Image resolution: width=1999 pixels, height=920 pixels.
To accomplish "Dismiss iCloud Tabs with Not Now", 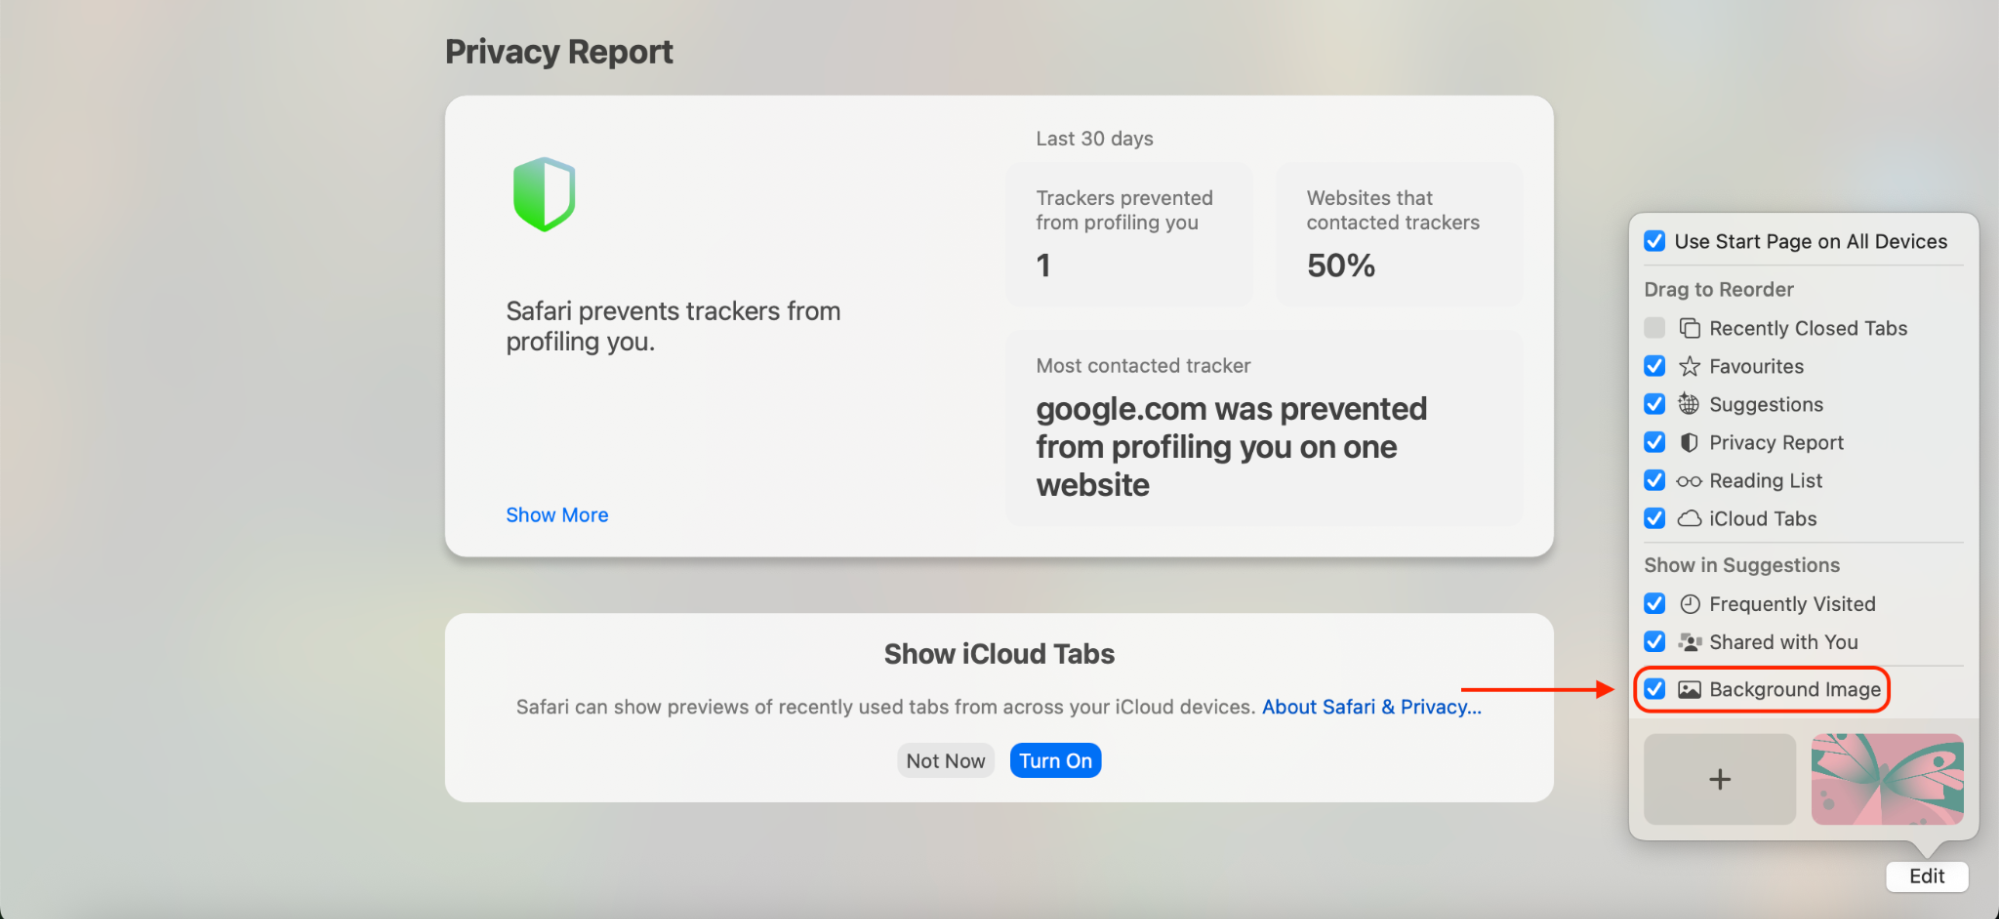I will pos(945,761).
